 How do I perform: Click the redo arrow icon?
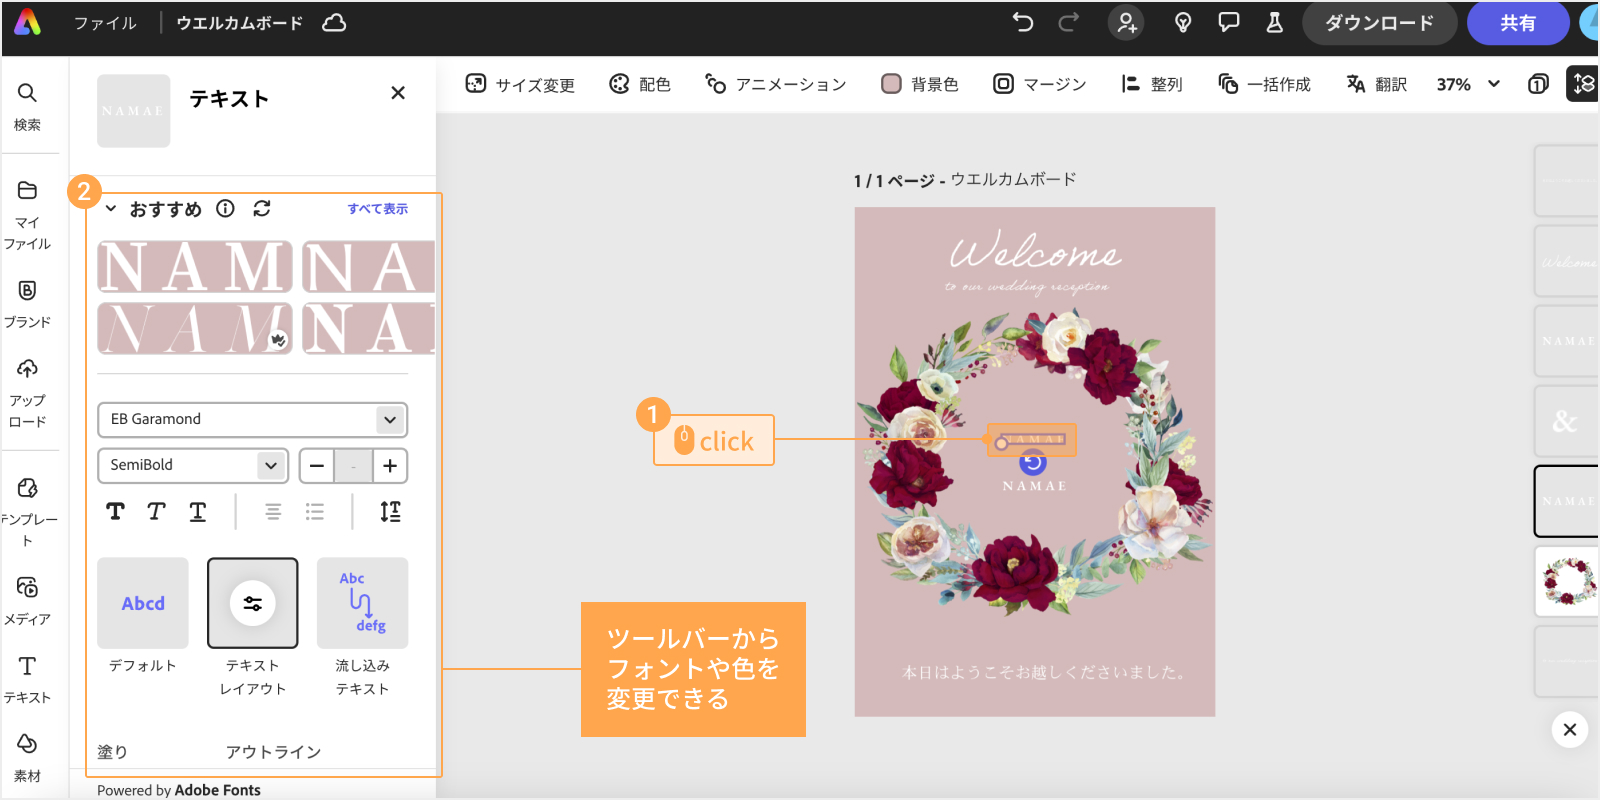pos(1068,23)
